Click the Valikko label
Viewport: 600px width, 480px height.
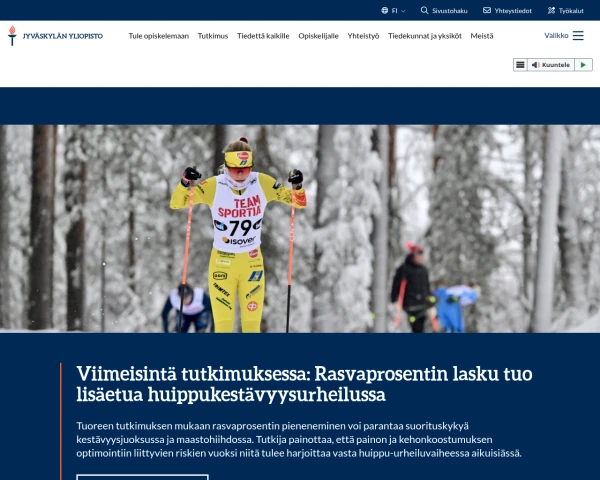[556, 35]
